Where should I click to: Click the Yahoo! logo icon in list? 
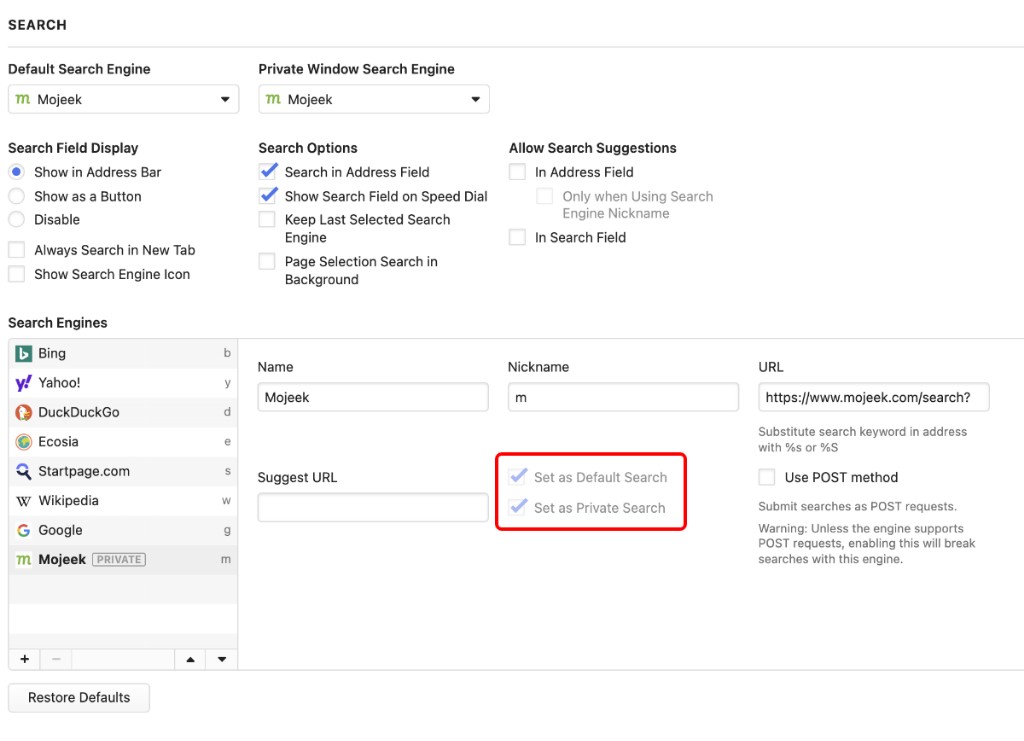coord(24,383)
